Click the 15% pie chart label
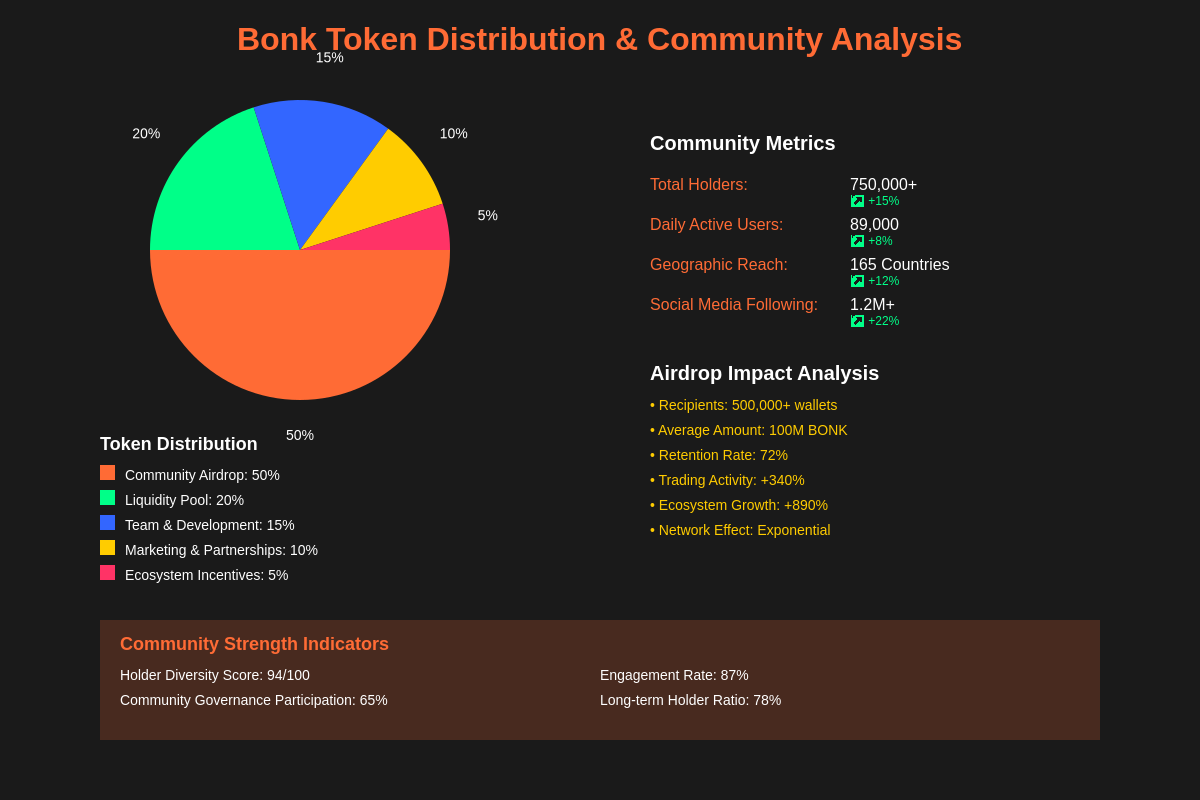 pyautogui.click(x=330, y=57)
